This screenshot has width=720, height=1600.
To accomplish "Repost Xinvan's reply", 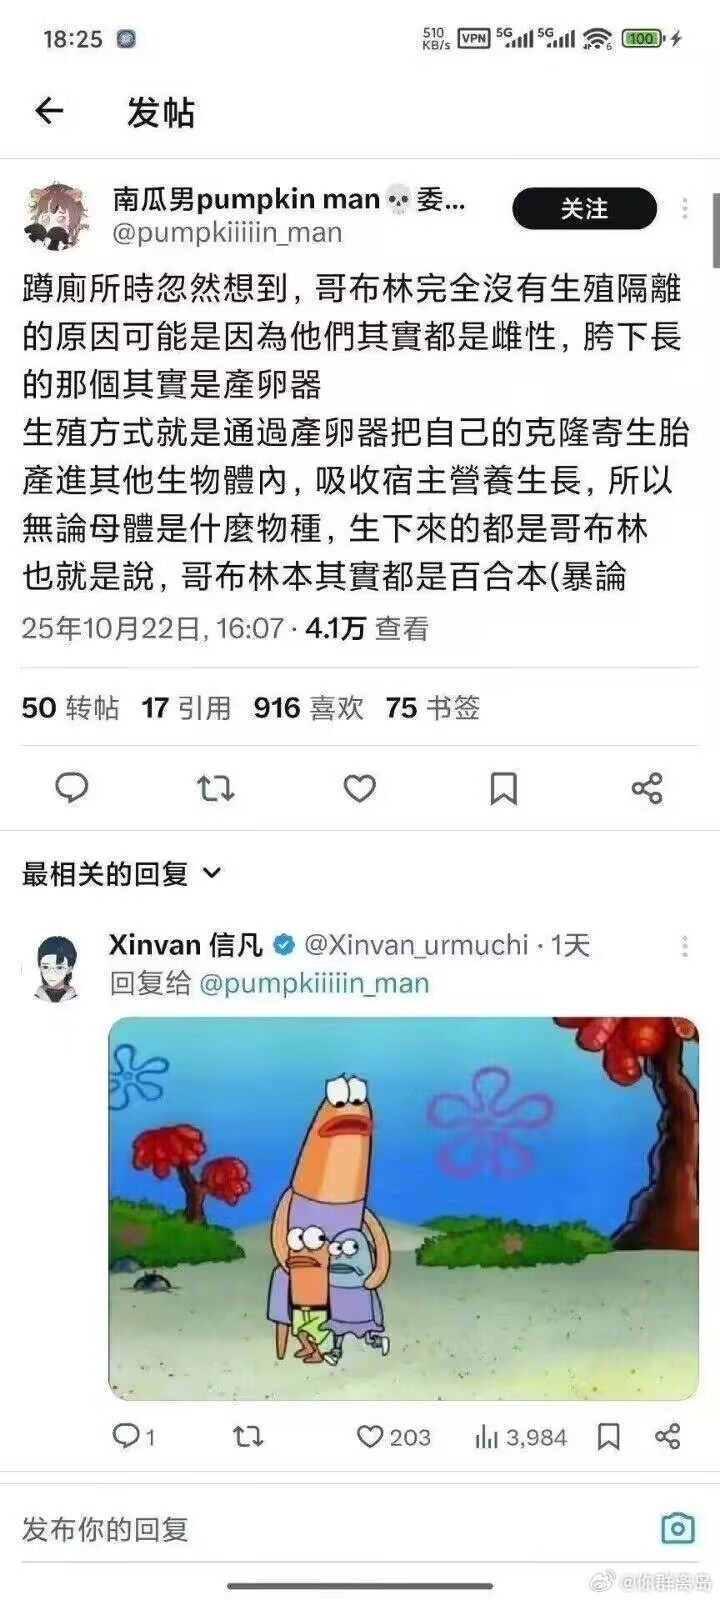I will 248,1437.
